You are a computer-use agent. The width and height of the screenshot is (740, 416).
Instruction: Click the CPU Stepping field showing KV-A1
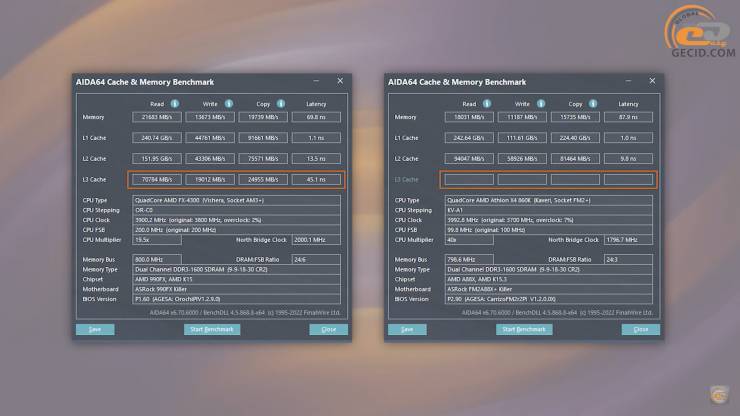pos(548,210)
